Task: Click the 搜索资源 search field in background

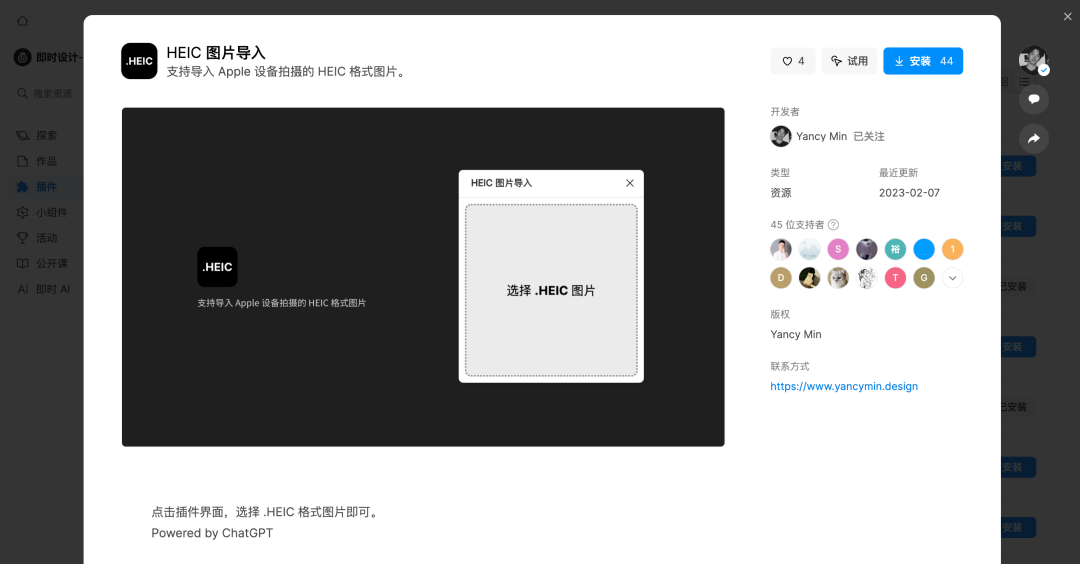Action: [47, 93]
